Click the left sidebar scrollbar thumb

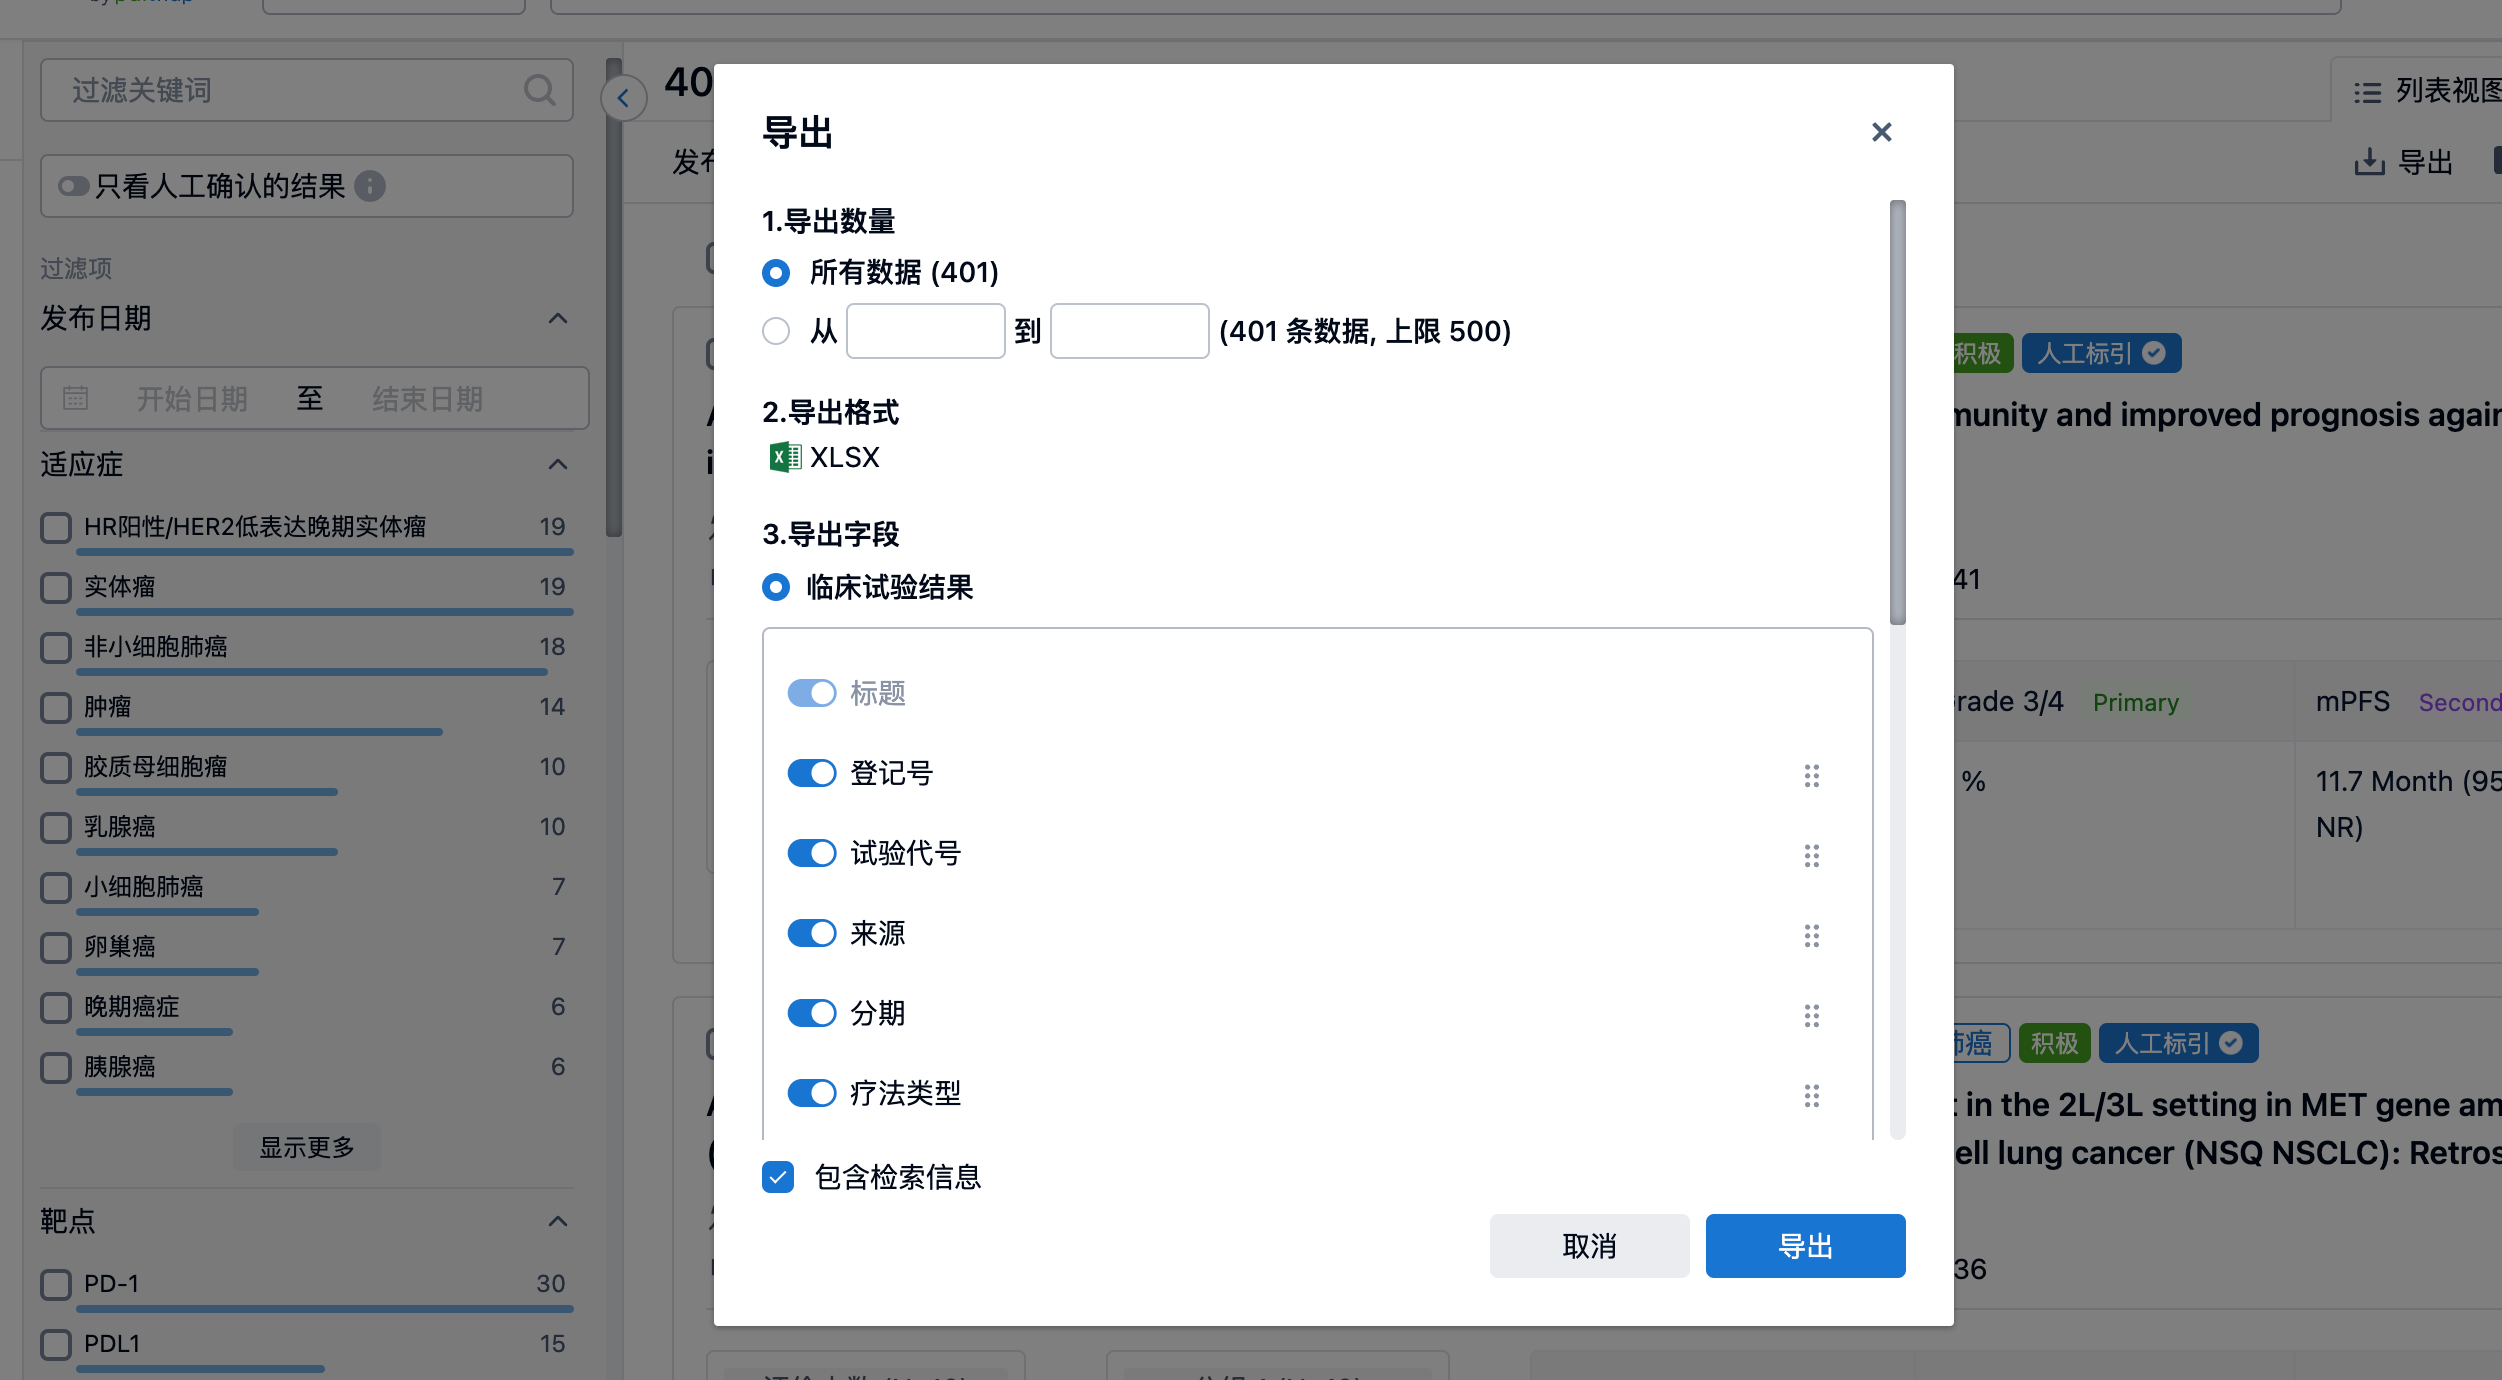(x=614, y=297)
